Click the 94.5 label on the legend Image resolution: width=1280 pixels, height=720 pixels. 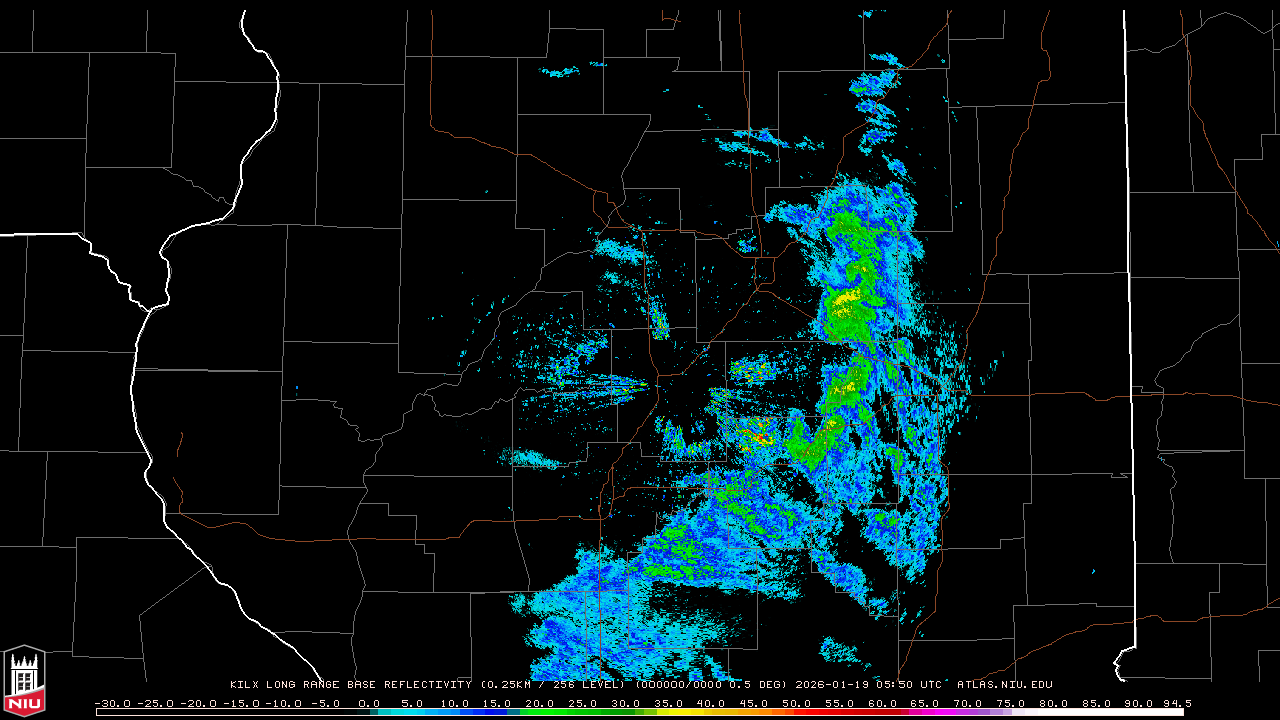pos(1176,703)
